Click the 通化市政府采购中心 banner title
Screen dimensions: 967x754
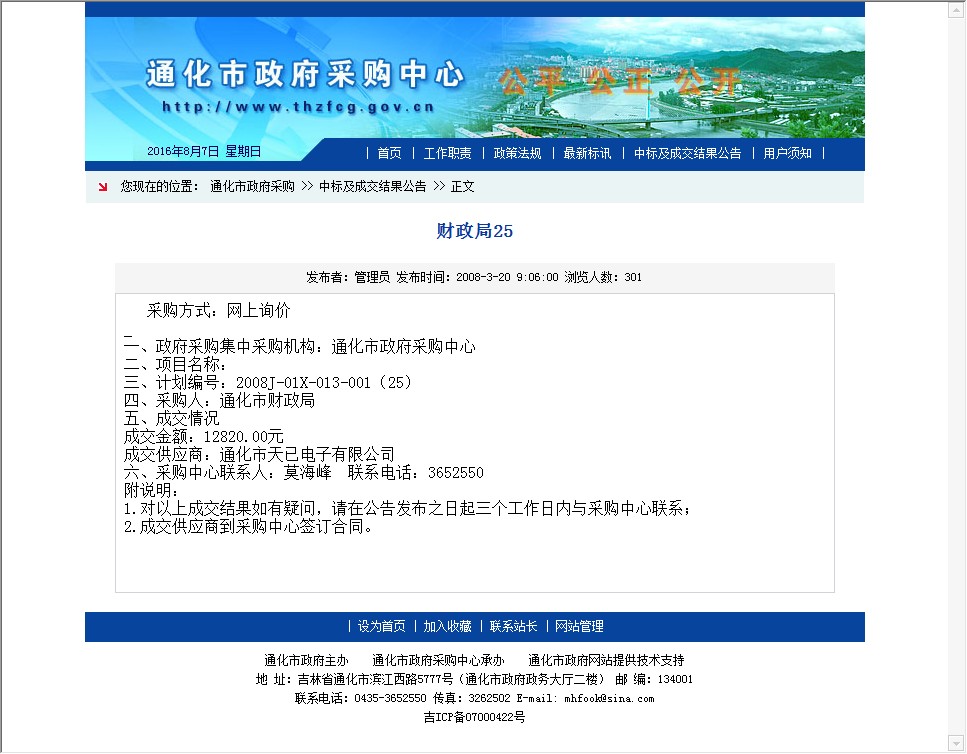click(x=305, y=75)
